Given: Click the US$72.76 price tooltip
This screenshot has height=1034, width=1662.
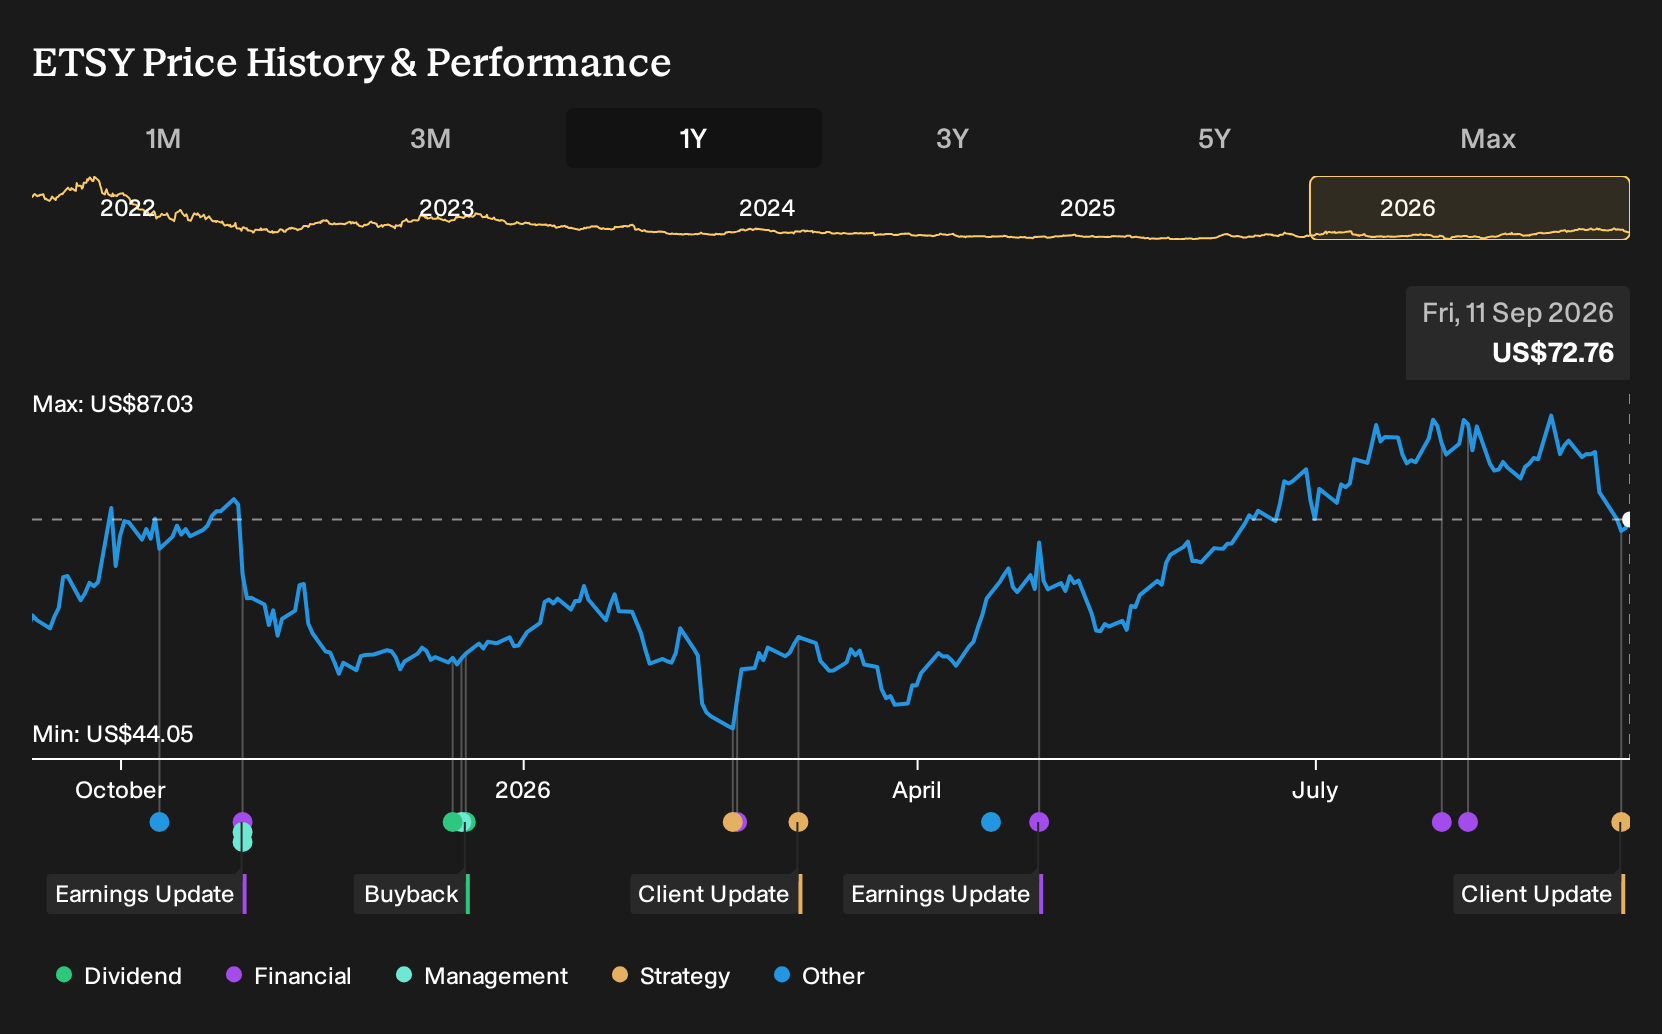Looking at the screenshot, I should tap(1518, 333).
